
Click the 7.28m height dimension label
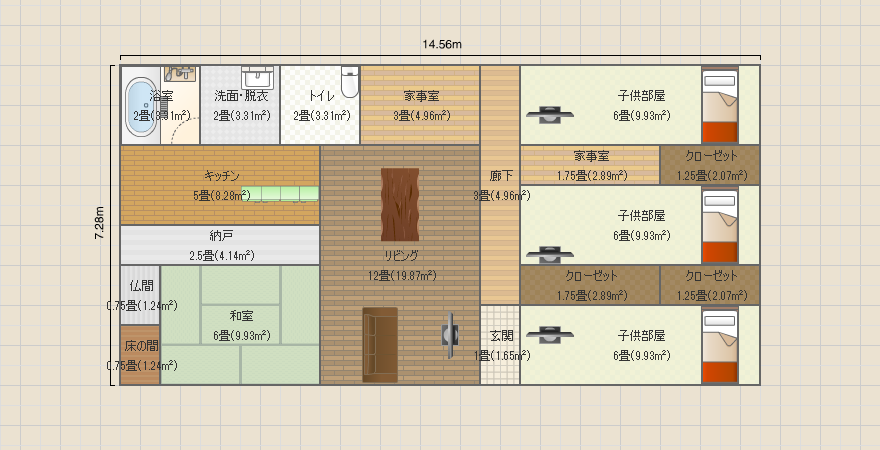pos(100,224)
